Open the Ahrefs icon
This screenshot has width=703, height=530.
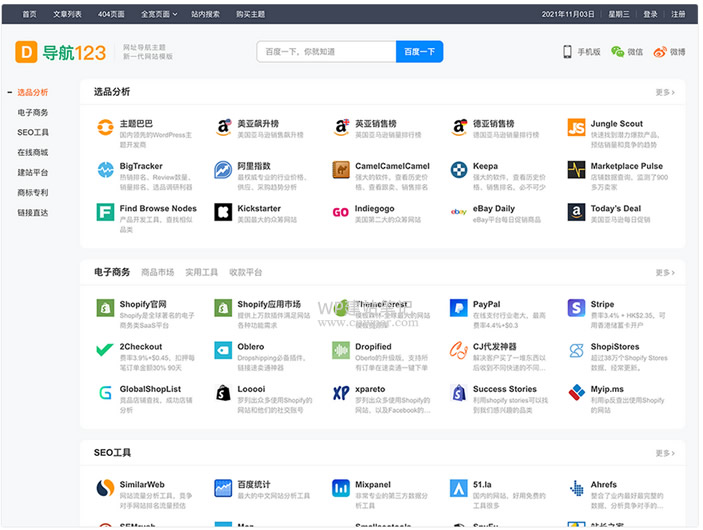point(576,488)
